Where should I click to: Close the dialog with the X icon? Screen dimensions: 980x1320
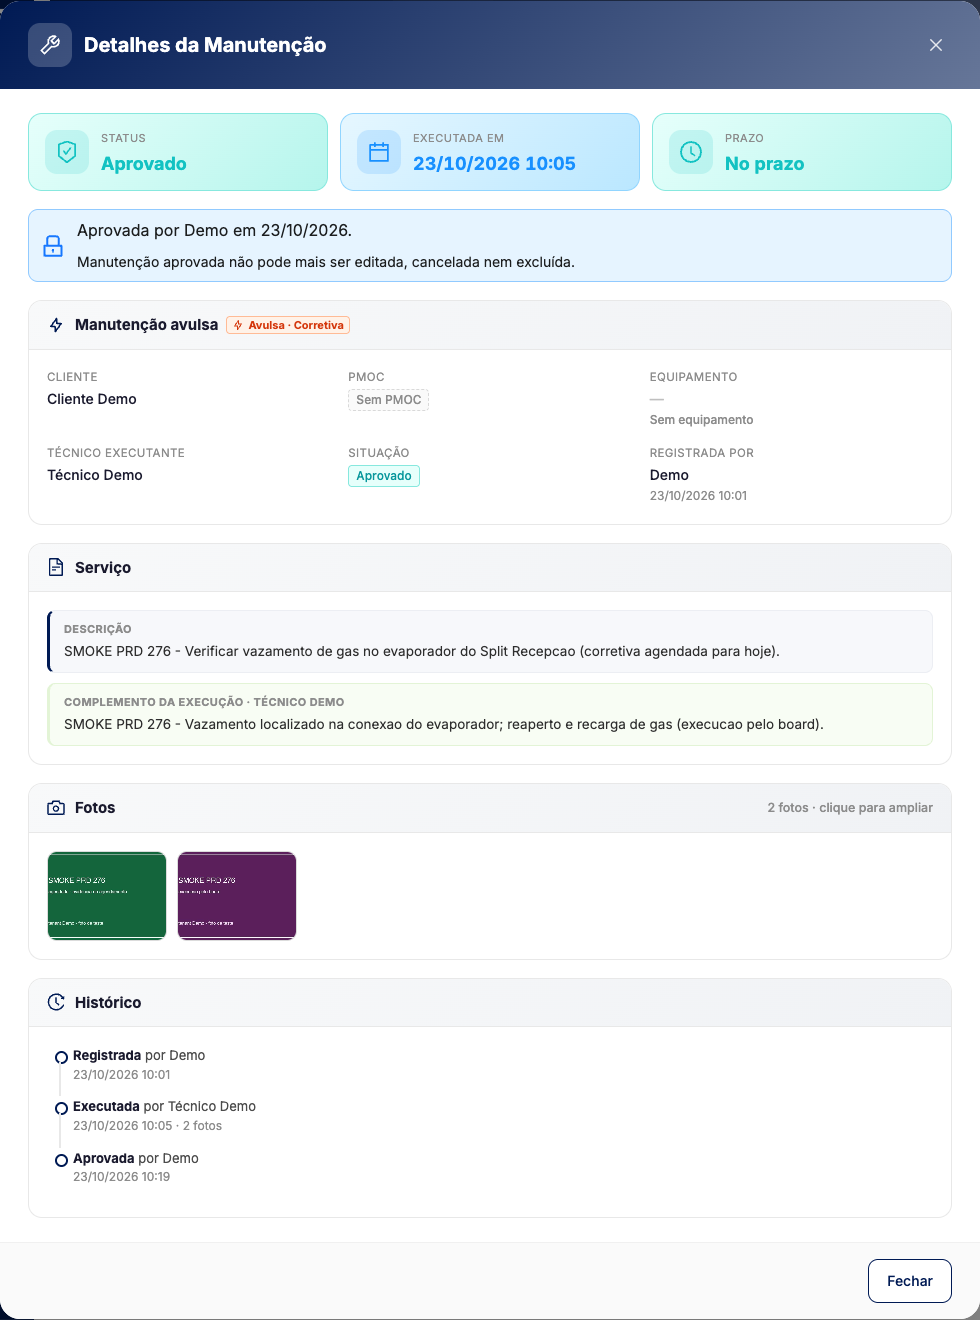click(x=936, y=45)
